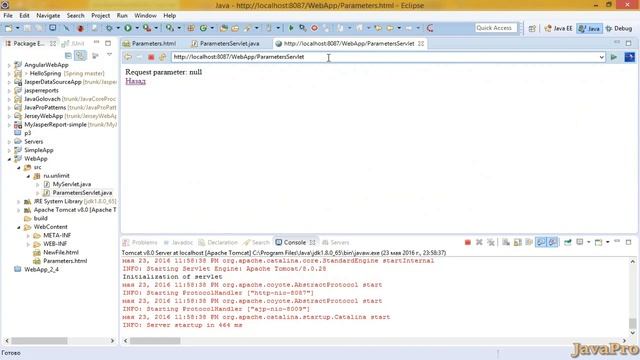Click the Save toolbar icon
Screen dimensions: 640x360
point(27,28)
